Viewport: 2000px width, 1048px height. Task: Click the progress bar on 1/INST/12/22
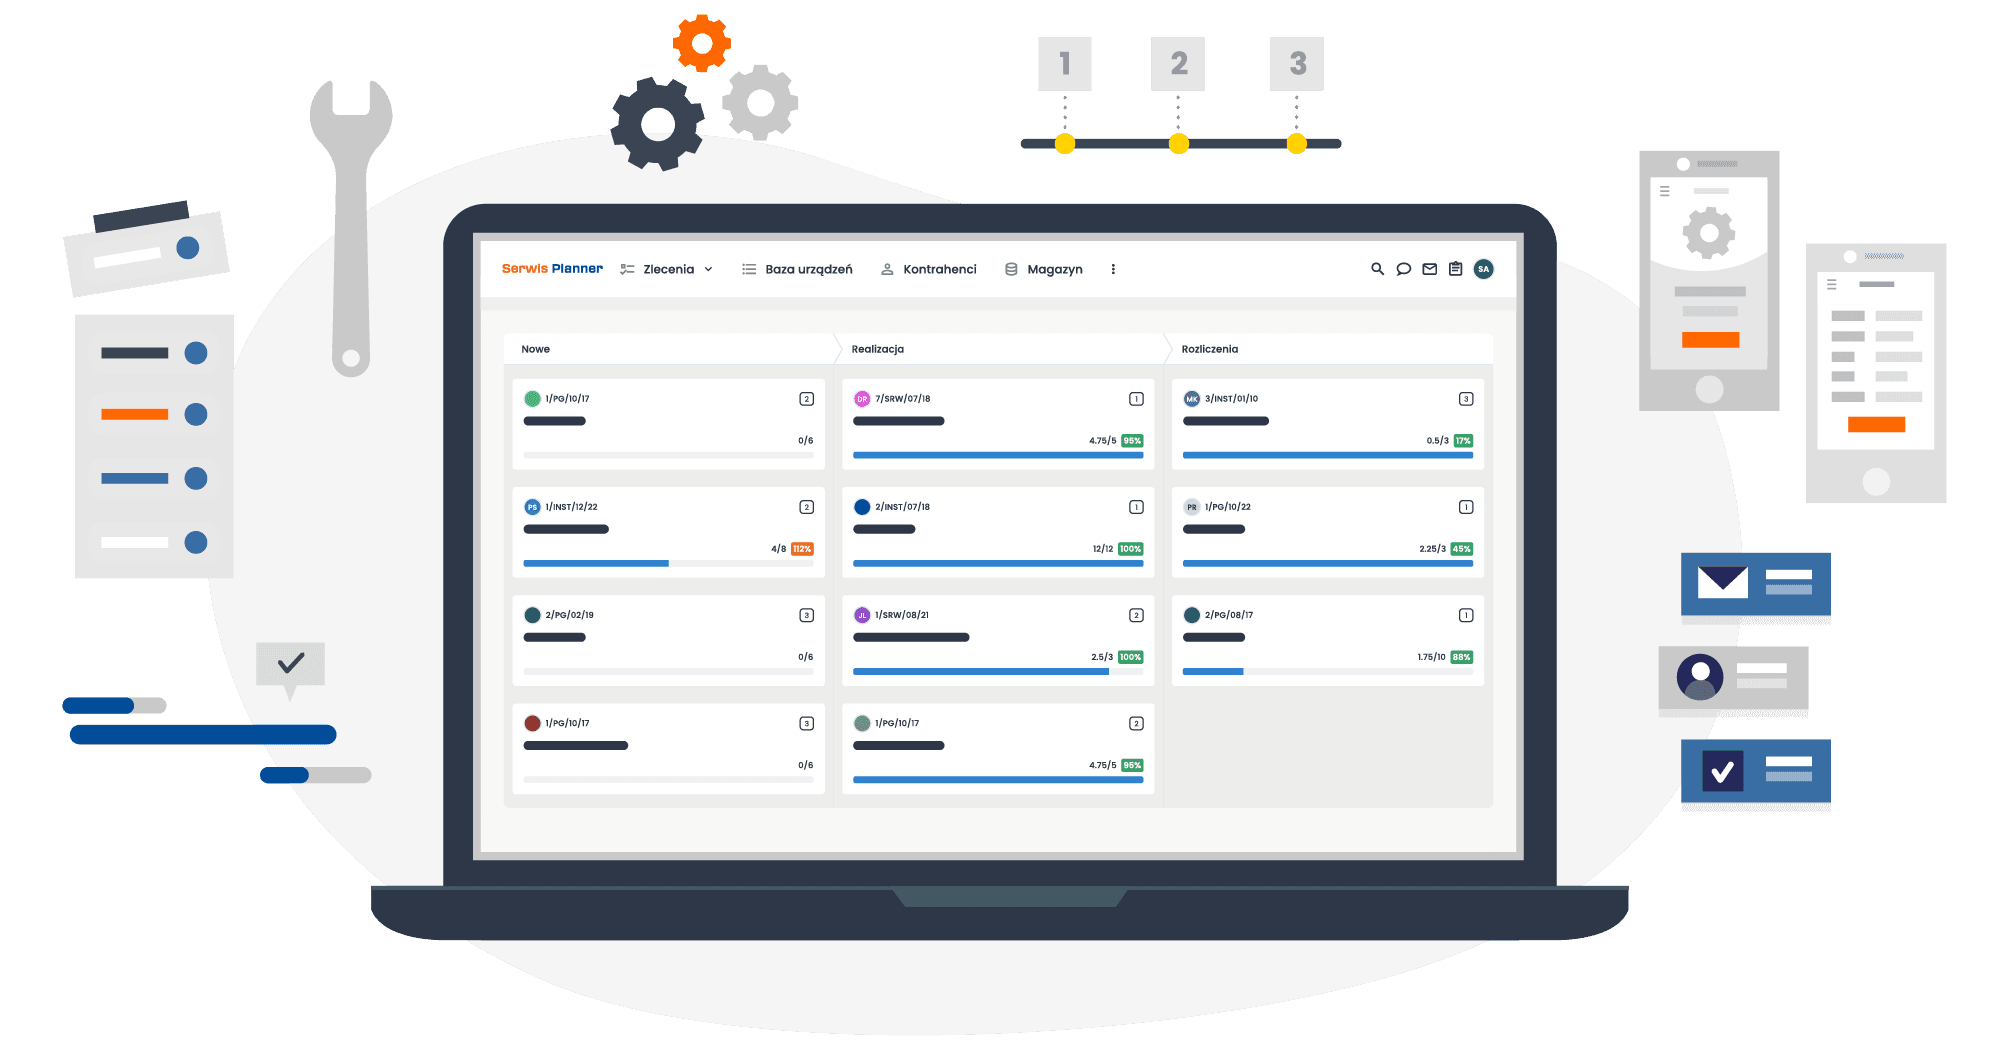[x=668, y=563]
